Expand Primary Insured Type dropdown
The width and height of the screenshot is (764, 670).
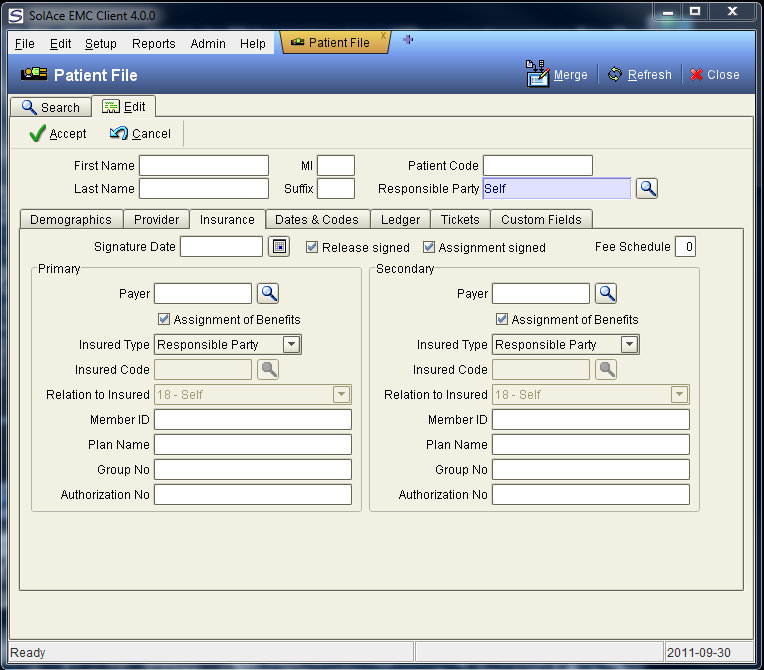290,344
